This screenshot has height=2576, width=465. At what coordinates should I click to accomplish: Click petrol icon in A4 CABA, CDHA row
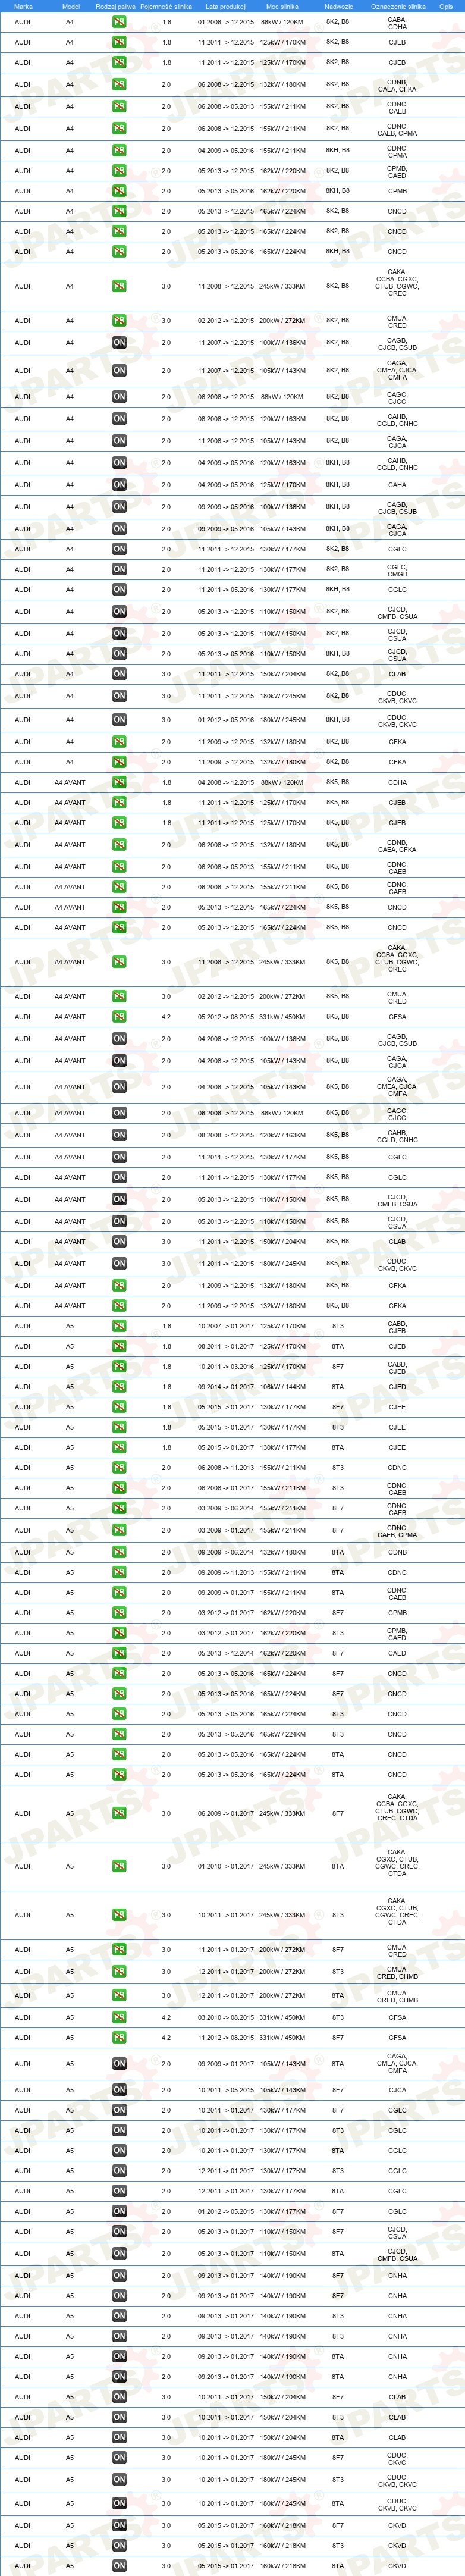tap(119, 22)
